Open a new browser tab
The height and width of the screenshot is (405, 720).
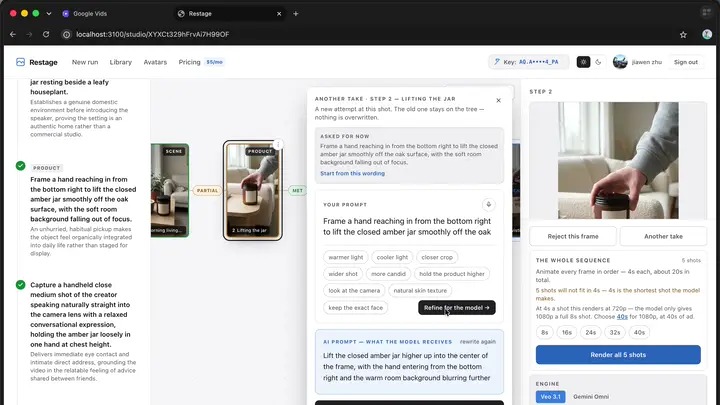(x=296, y=14)
